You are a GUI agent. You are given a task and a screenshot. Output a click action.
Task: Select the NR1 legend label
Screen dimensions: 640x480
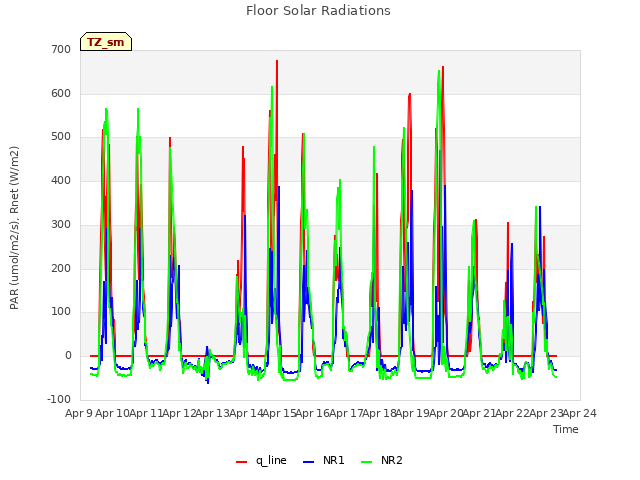(x=333, y=460)
